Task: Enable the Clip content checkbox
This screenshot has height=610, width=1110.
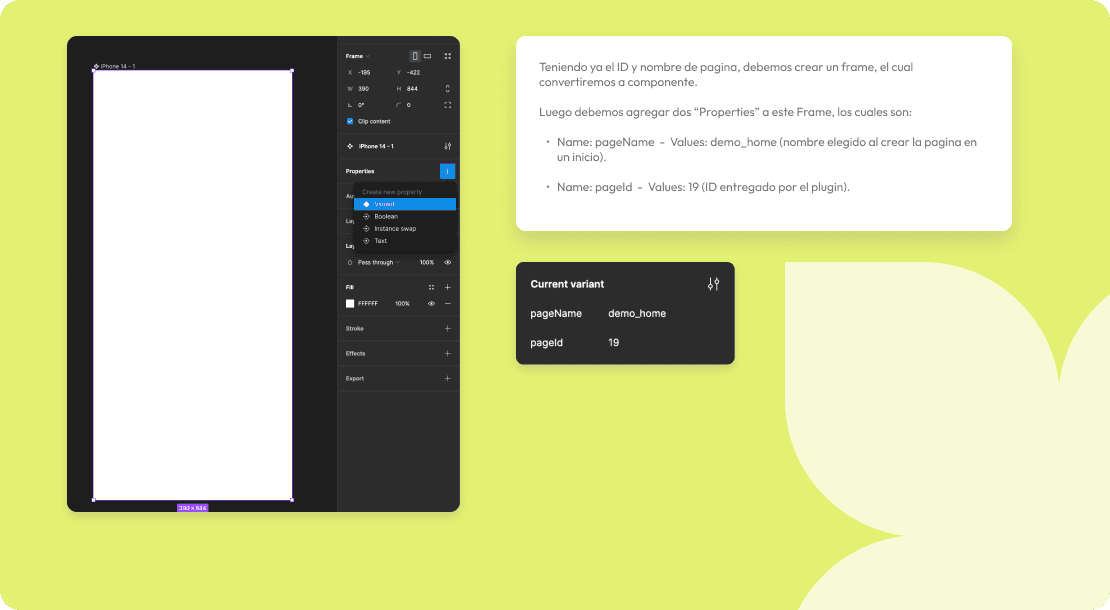Action: click(349, 122)
